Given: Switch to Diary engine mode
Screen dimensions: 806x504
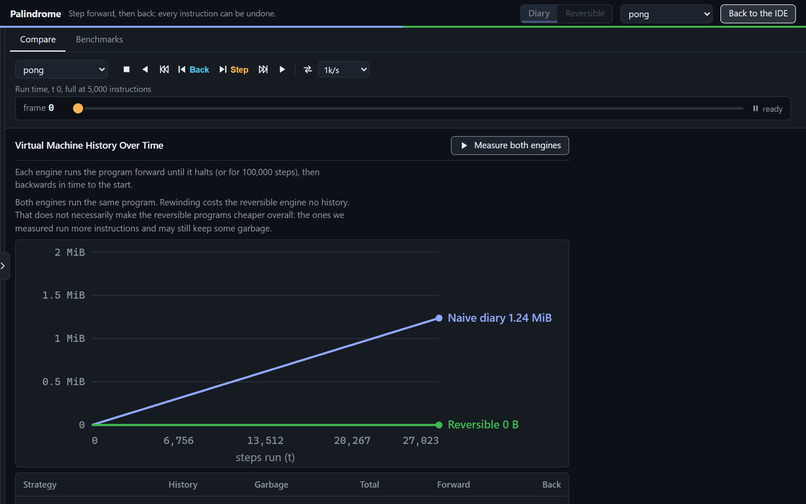Looking at the screenshot, I should pyautogui.click(x=539, y=13).
